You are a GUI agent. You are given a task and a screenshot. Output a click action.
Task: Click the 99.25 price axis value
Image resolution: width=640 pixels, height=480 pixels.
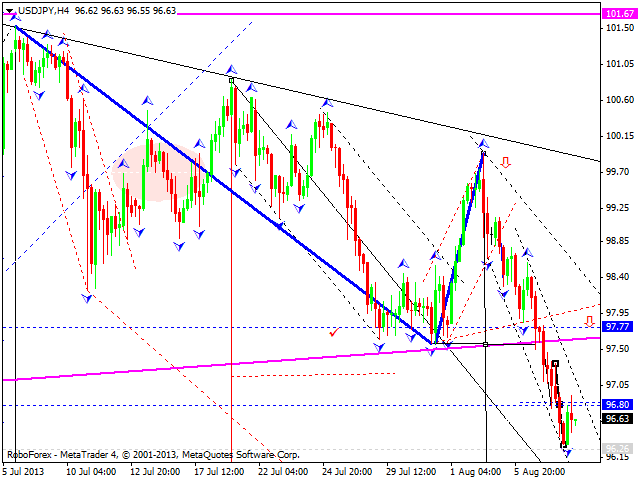click(x=618, y=208)
